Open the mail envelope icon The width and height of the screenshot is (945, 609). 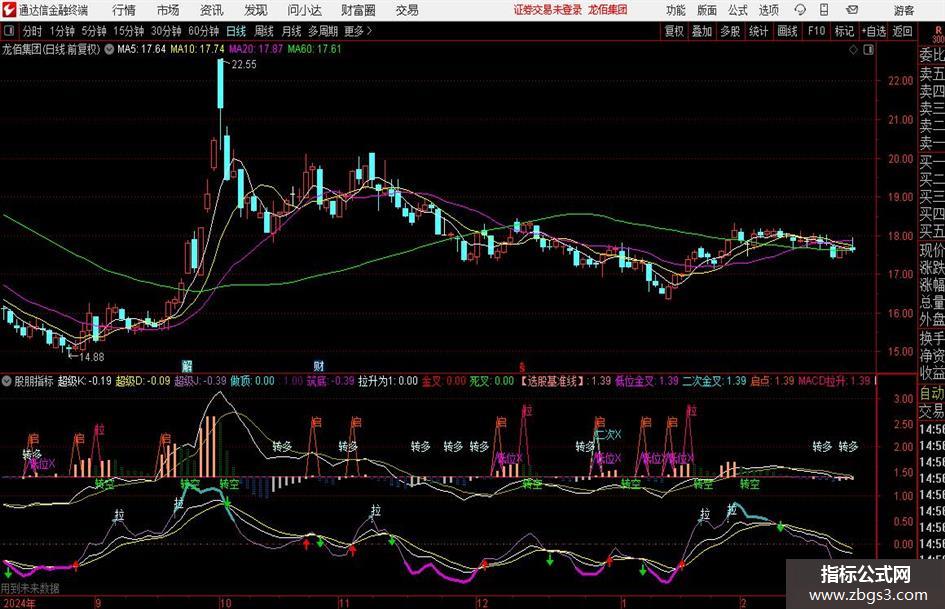pyautogui.click(x=852, y=10)
